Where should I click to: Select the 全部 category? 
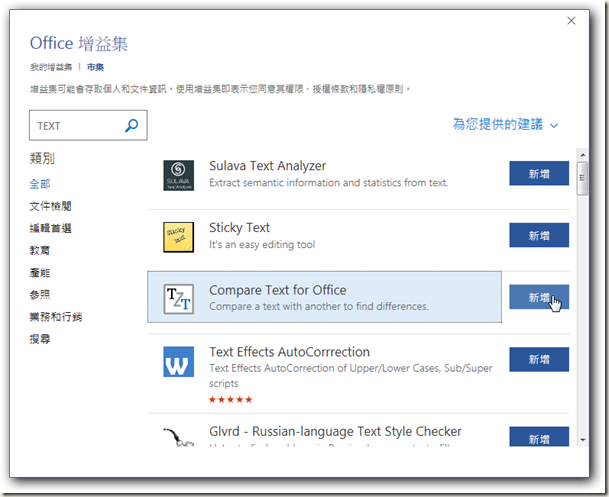[40, 184]
